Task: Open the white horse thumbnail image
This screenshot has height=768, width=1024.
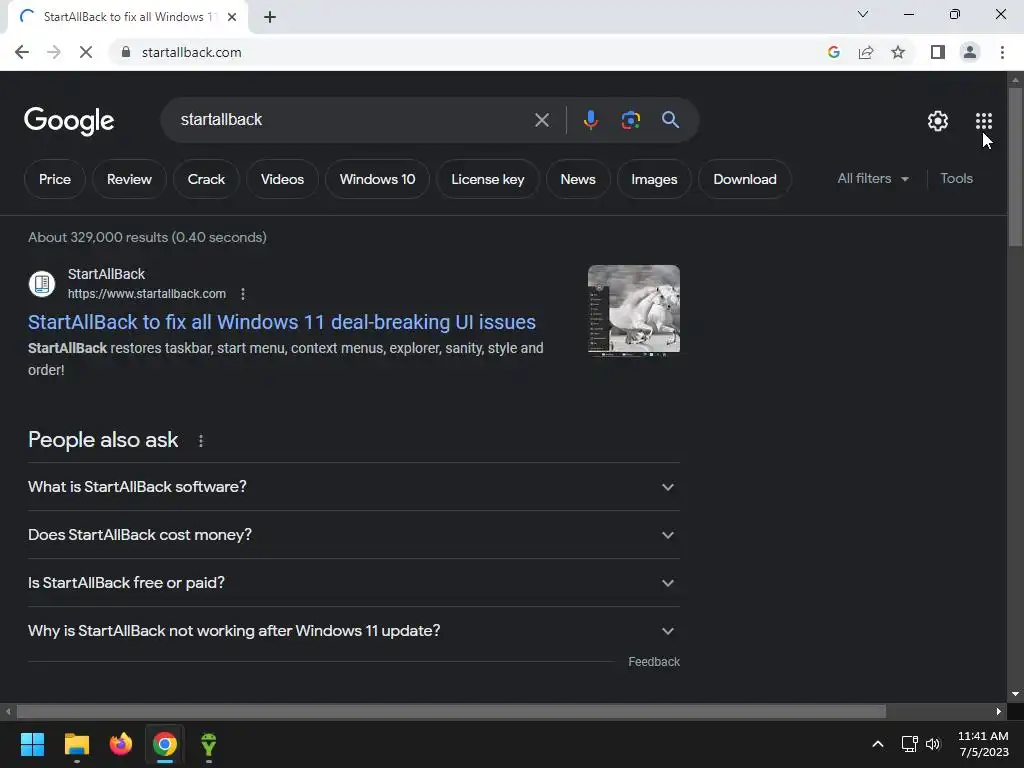Action: 633,310
